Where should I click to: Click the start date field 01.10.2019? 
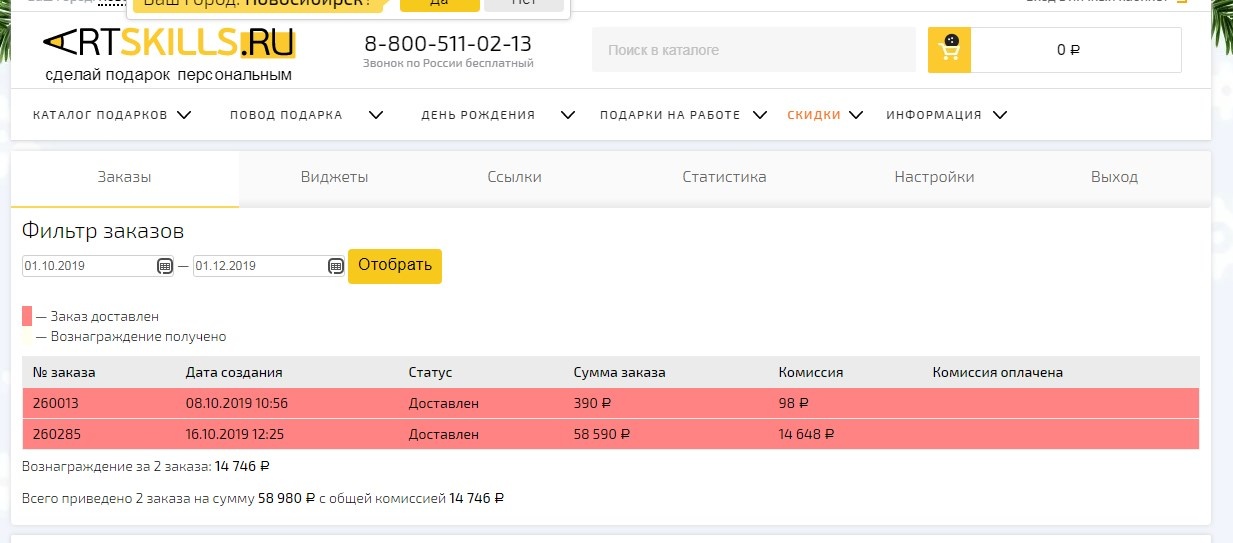pos(88,266)
